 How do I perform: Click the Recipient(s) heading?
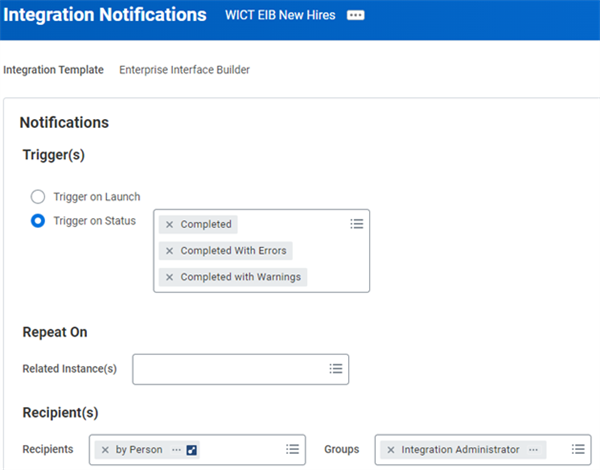coord(60,413)
